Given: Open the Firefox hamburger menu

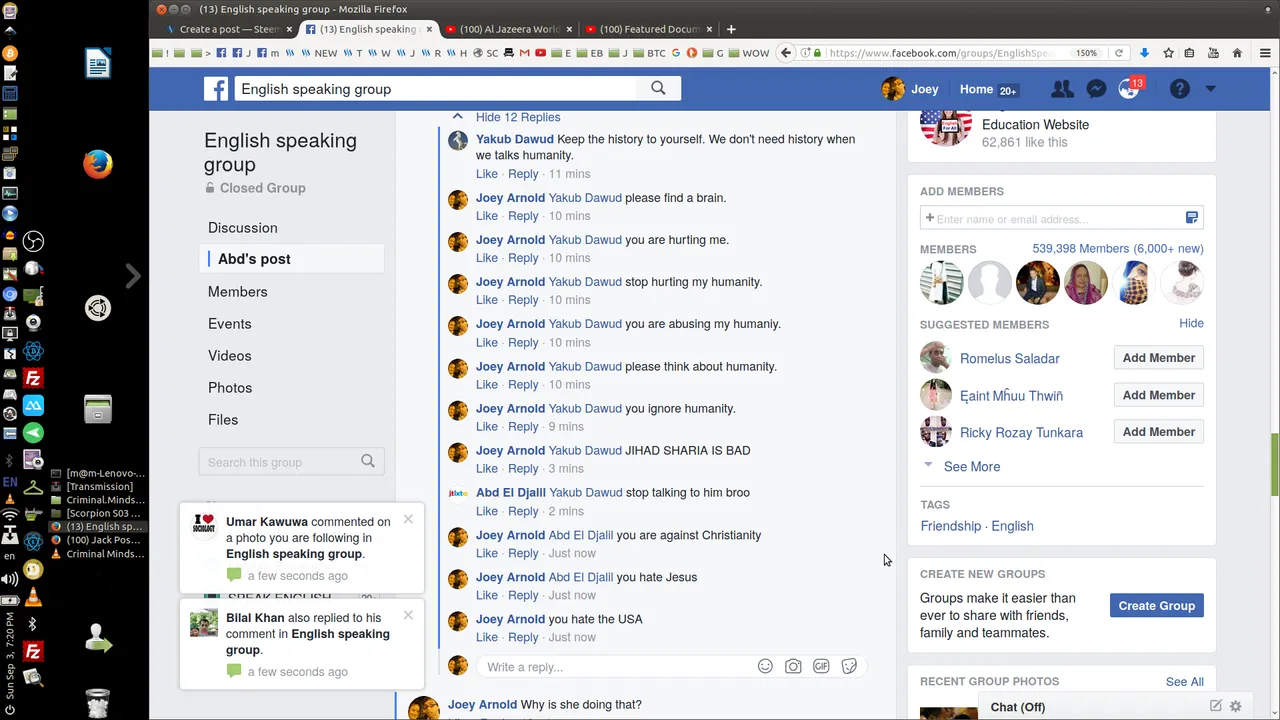Looking at the screenshot, I should tap(1265, 53).
